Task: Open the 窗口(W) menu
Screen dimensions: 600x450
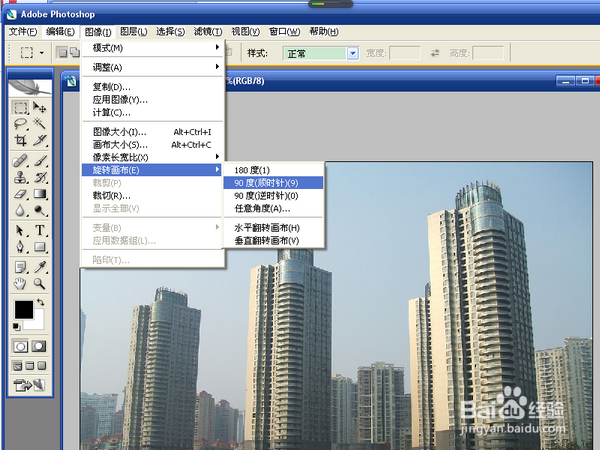Action: [x=284, y=32]
